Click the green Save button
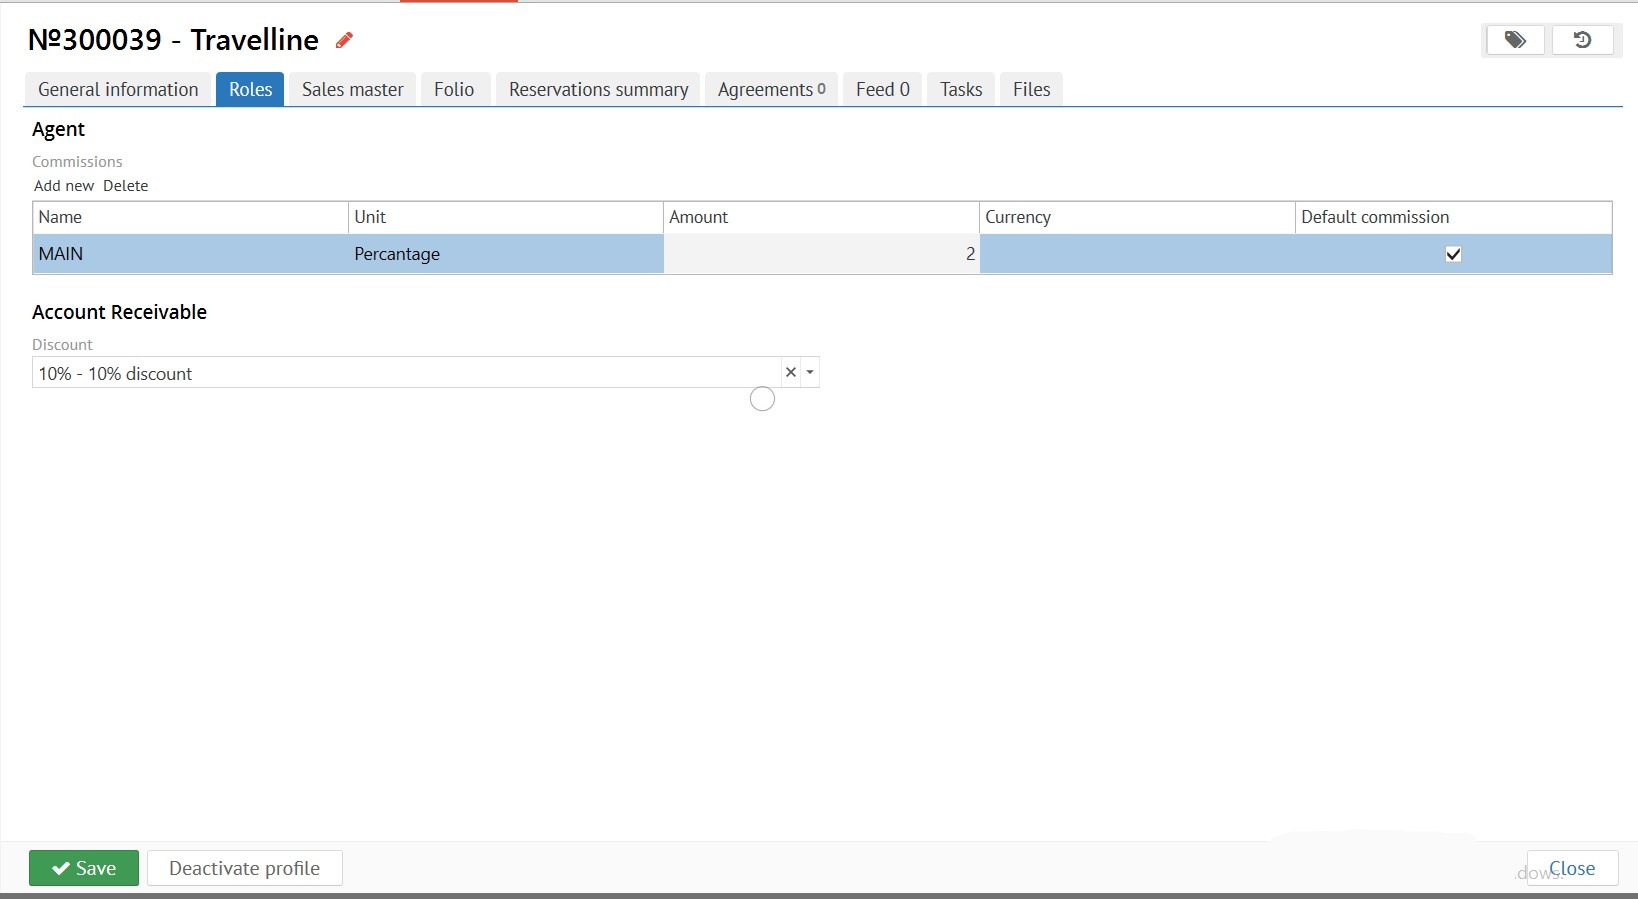The height and width of the screenshot is (899, 1638). (x=84, y=868)
